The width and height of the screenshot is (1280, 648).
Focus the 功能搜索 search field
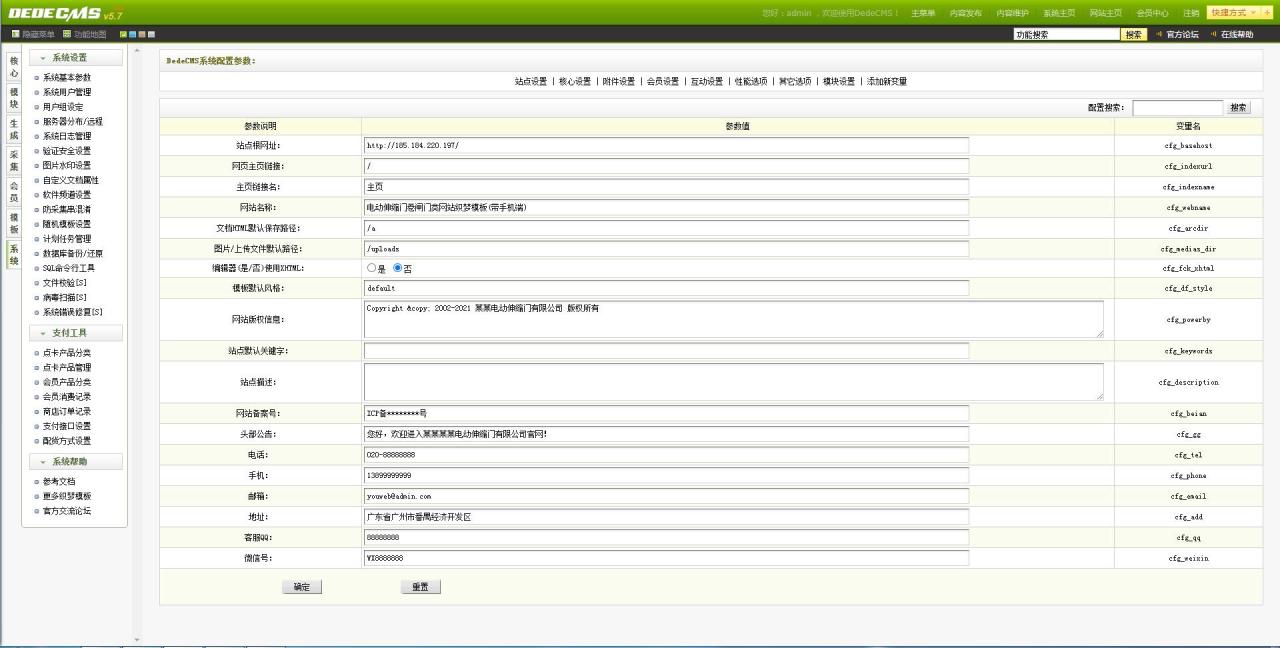(x=1066, y=34)
